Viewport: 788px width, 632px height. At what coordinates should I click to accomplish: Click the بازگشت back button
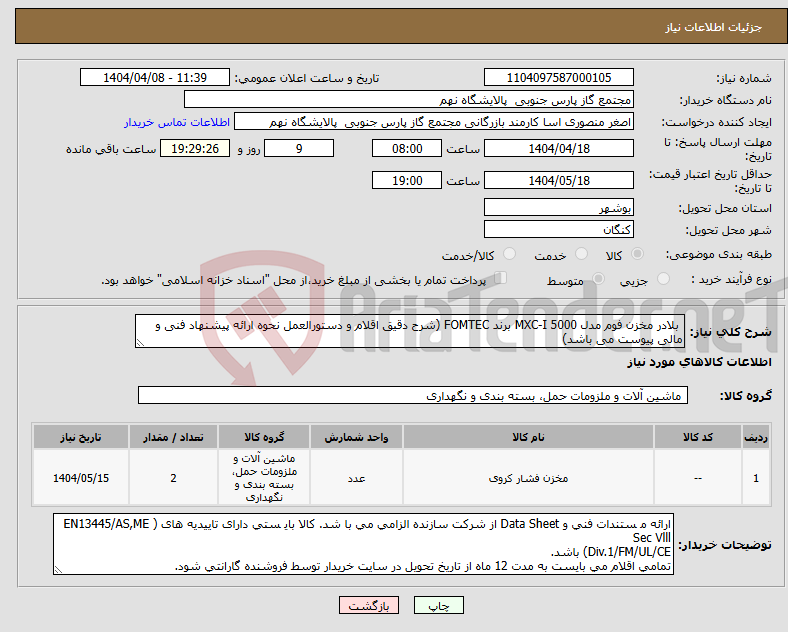pyautogui.click(x=369, y=605)
